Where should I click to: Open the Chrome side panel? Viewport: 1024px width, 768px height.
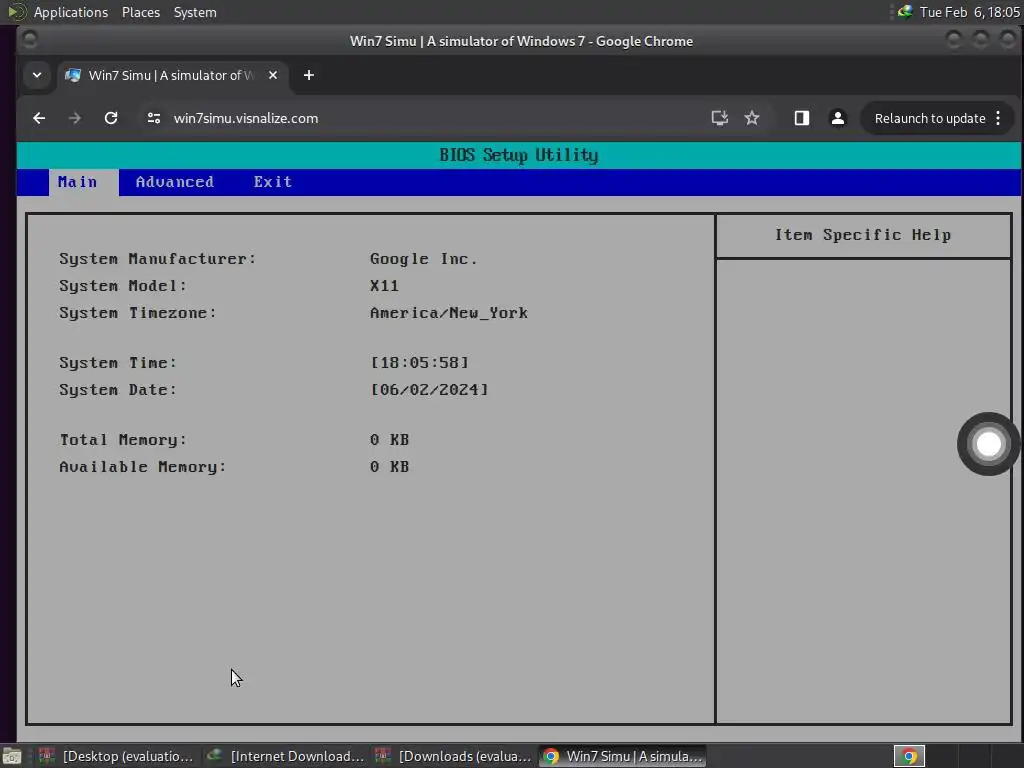pos(802,118)
